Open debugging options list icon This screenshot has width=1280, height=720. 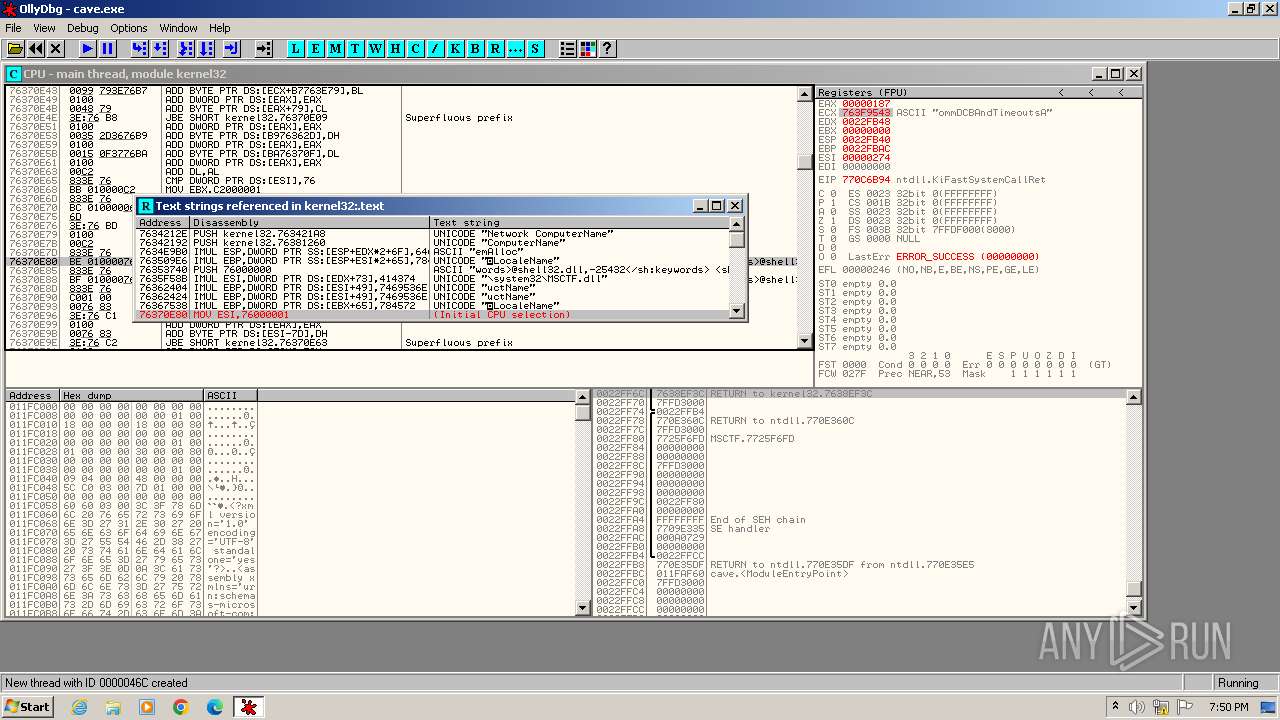click(567, 48)
